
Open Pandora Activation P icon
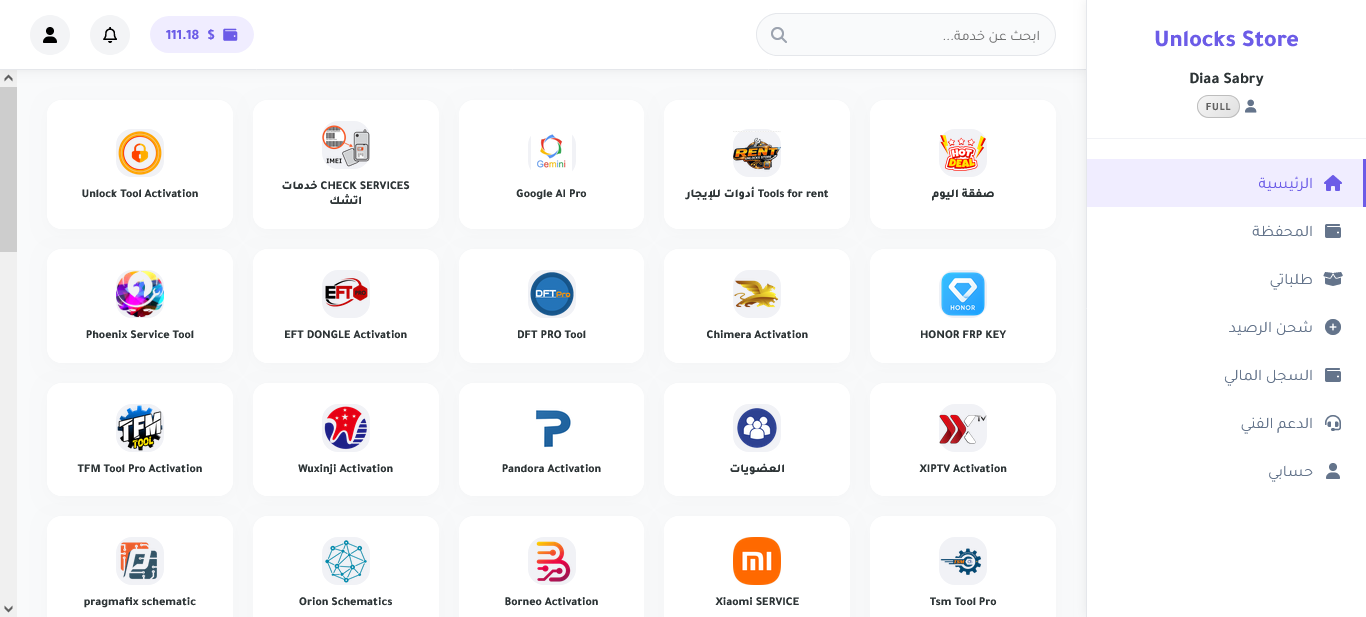552,428
